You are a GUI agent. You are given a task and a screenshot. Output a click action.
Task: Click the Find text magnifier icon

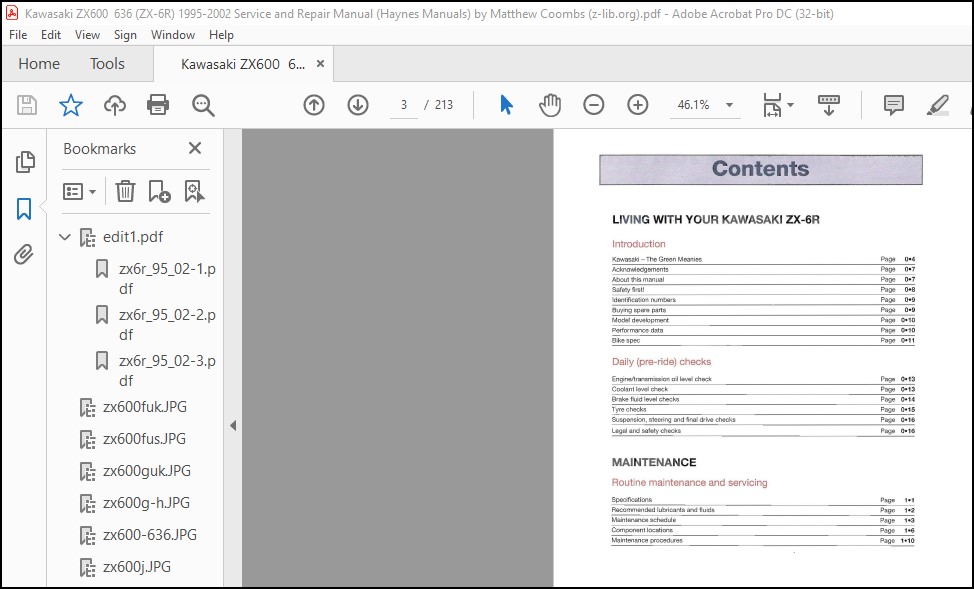(x=203, y=106)
